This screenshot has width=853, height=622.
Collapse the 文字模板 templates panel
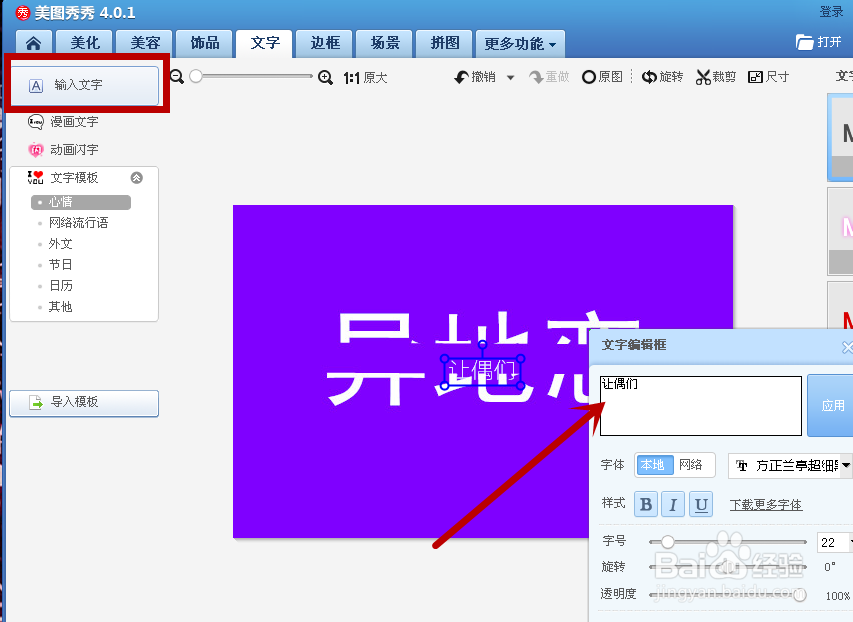pos(137,178)
